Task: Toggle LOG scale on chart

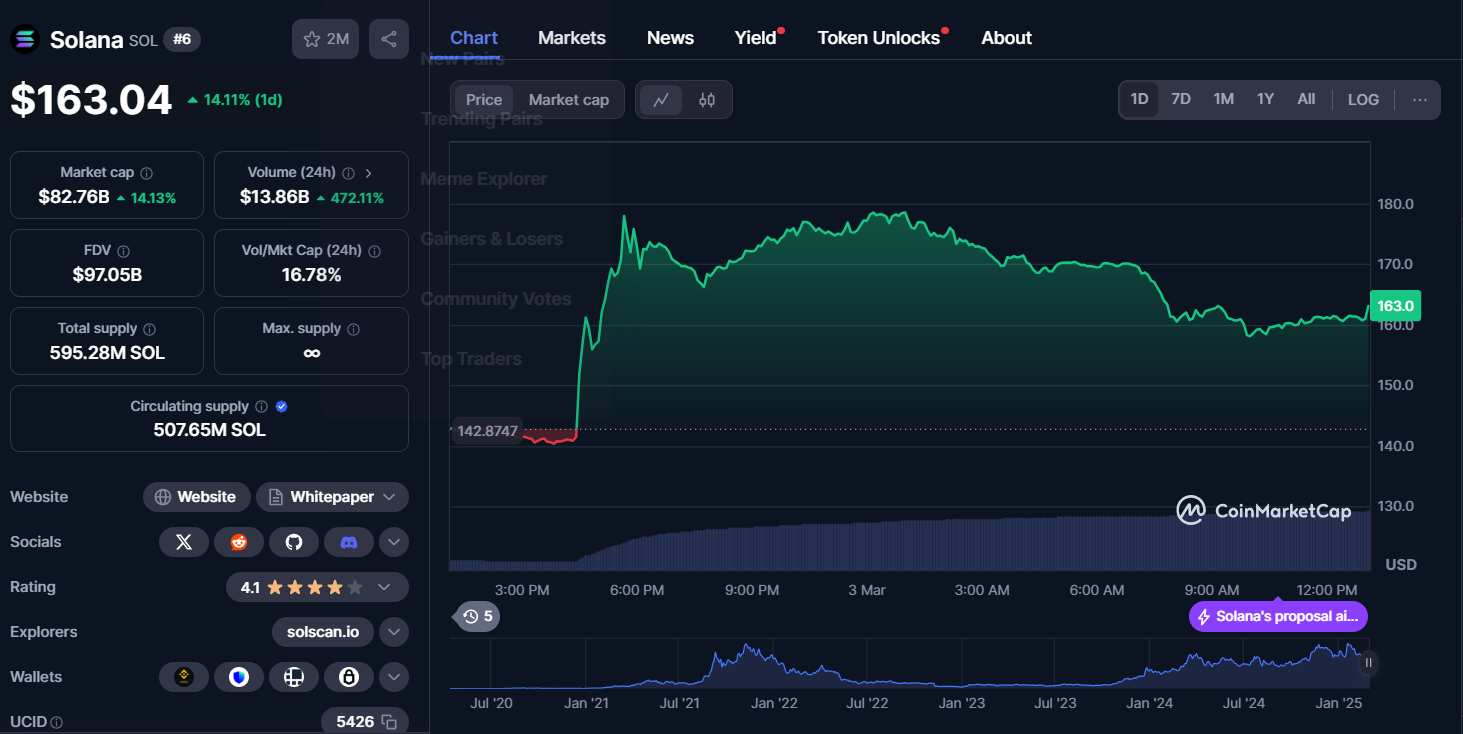Action: tap(1363, 100)
